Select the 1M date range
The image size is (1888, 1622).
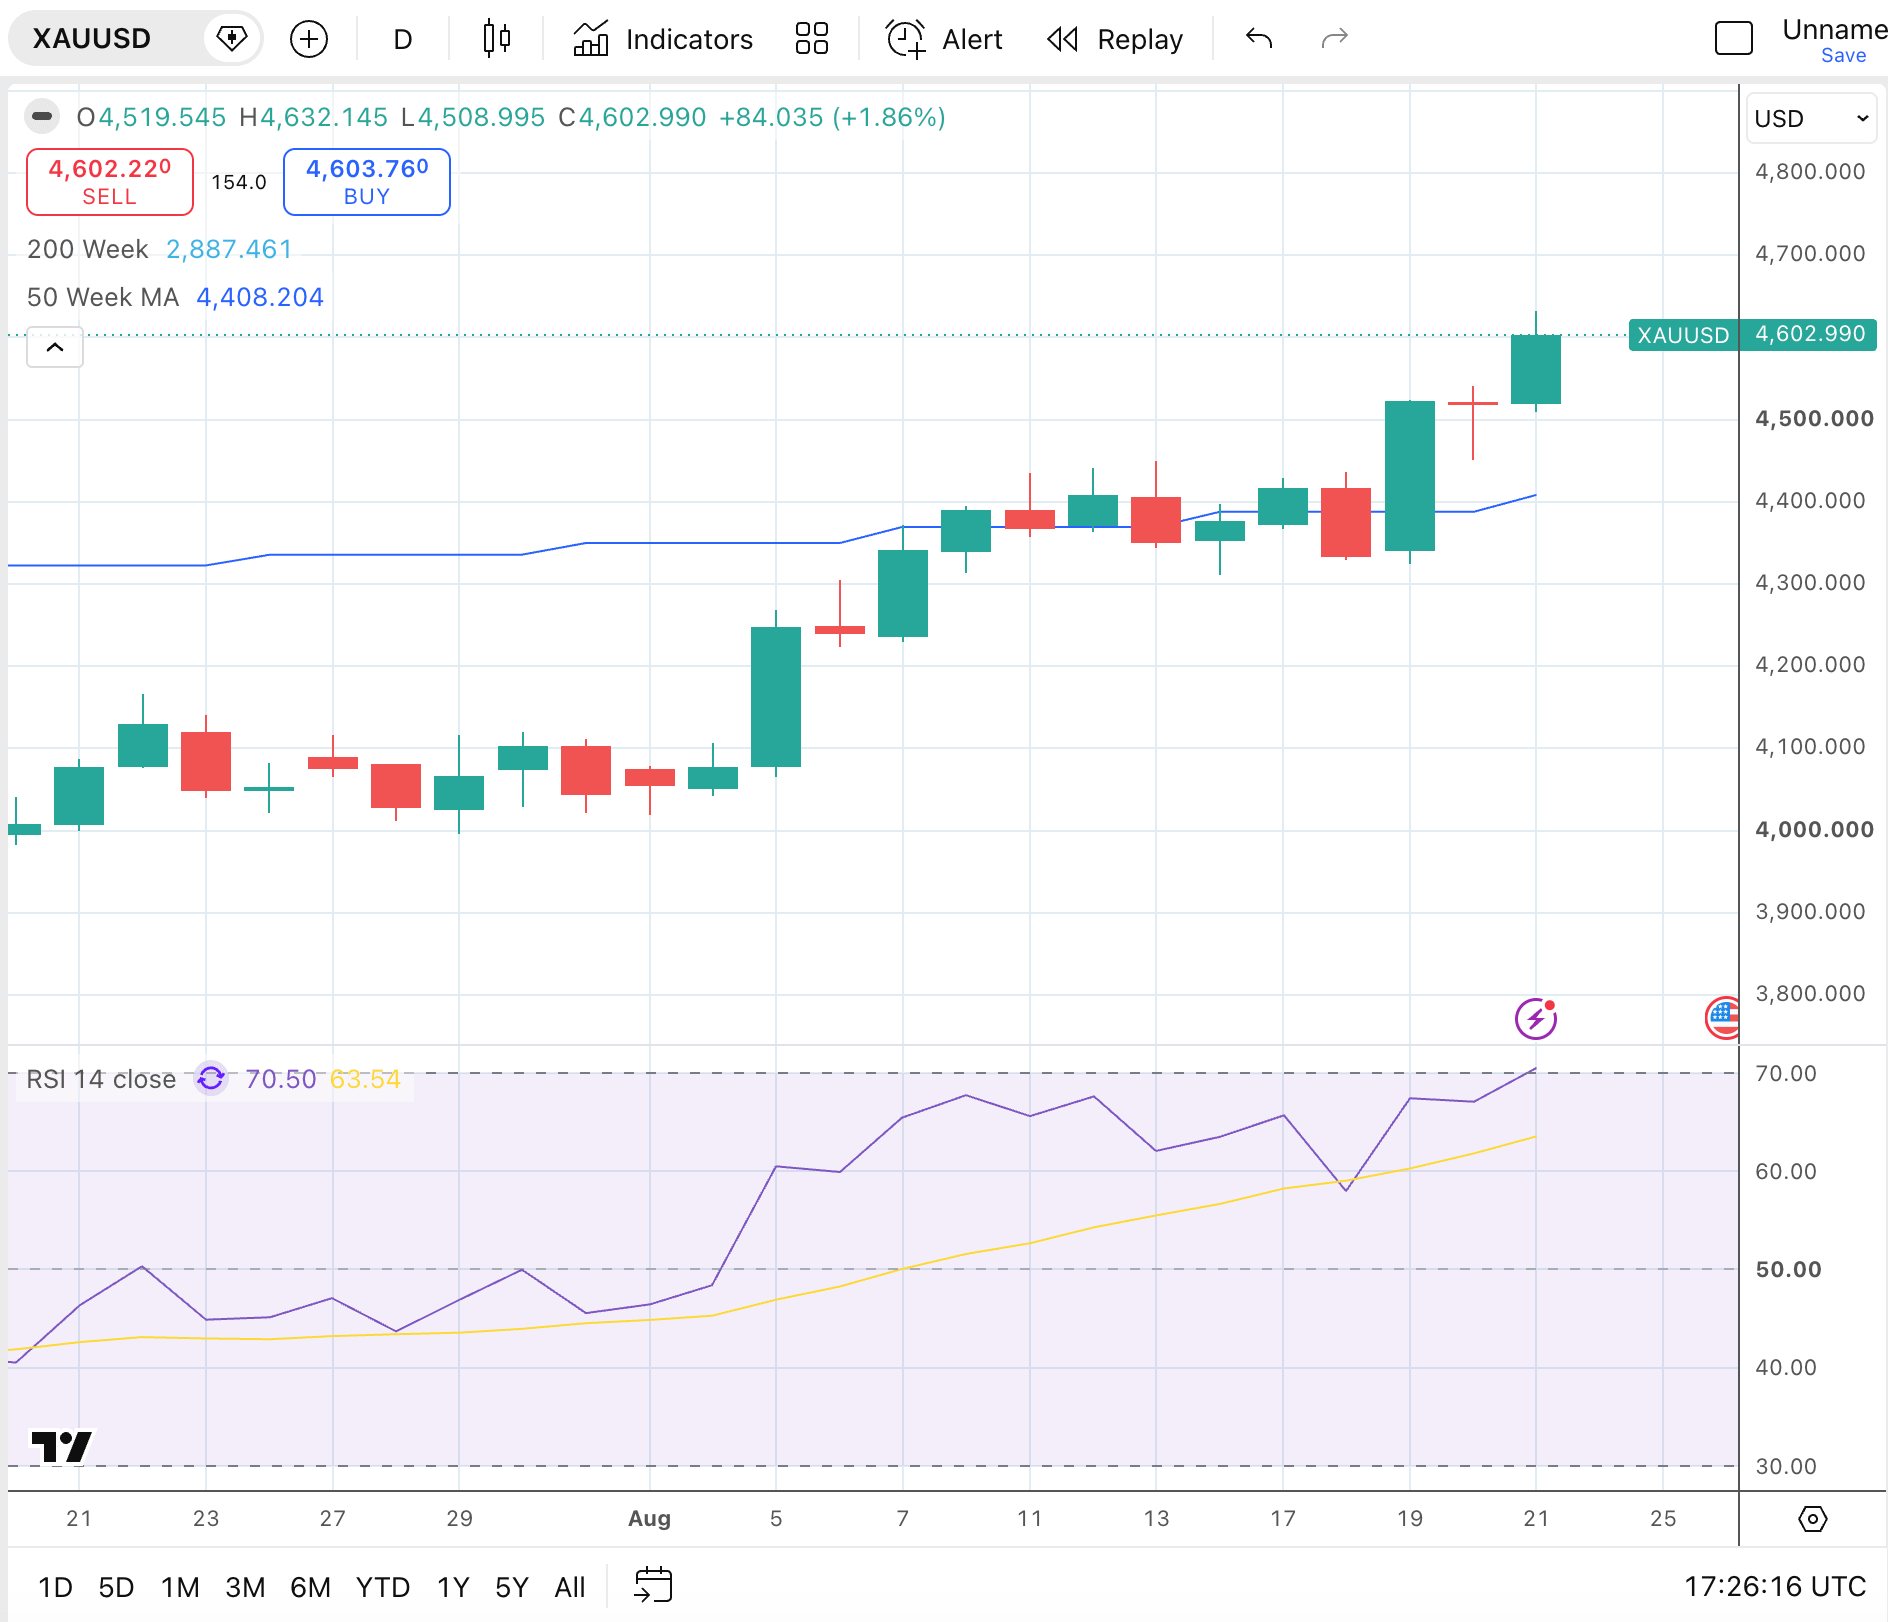(x=181, y=1587)
